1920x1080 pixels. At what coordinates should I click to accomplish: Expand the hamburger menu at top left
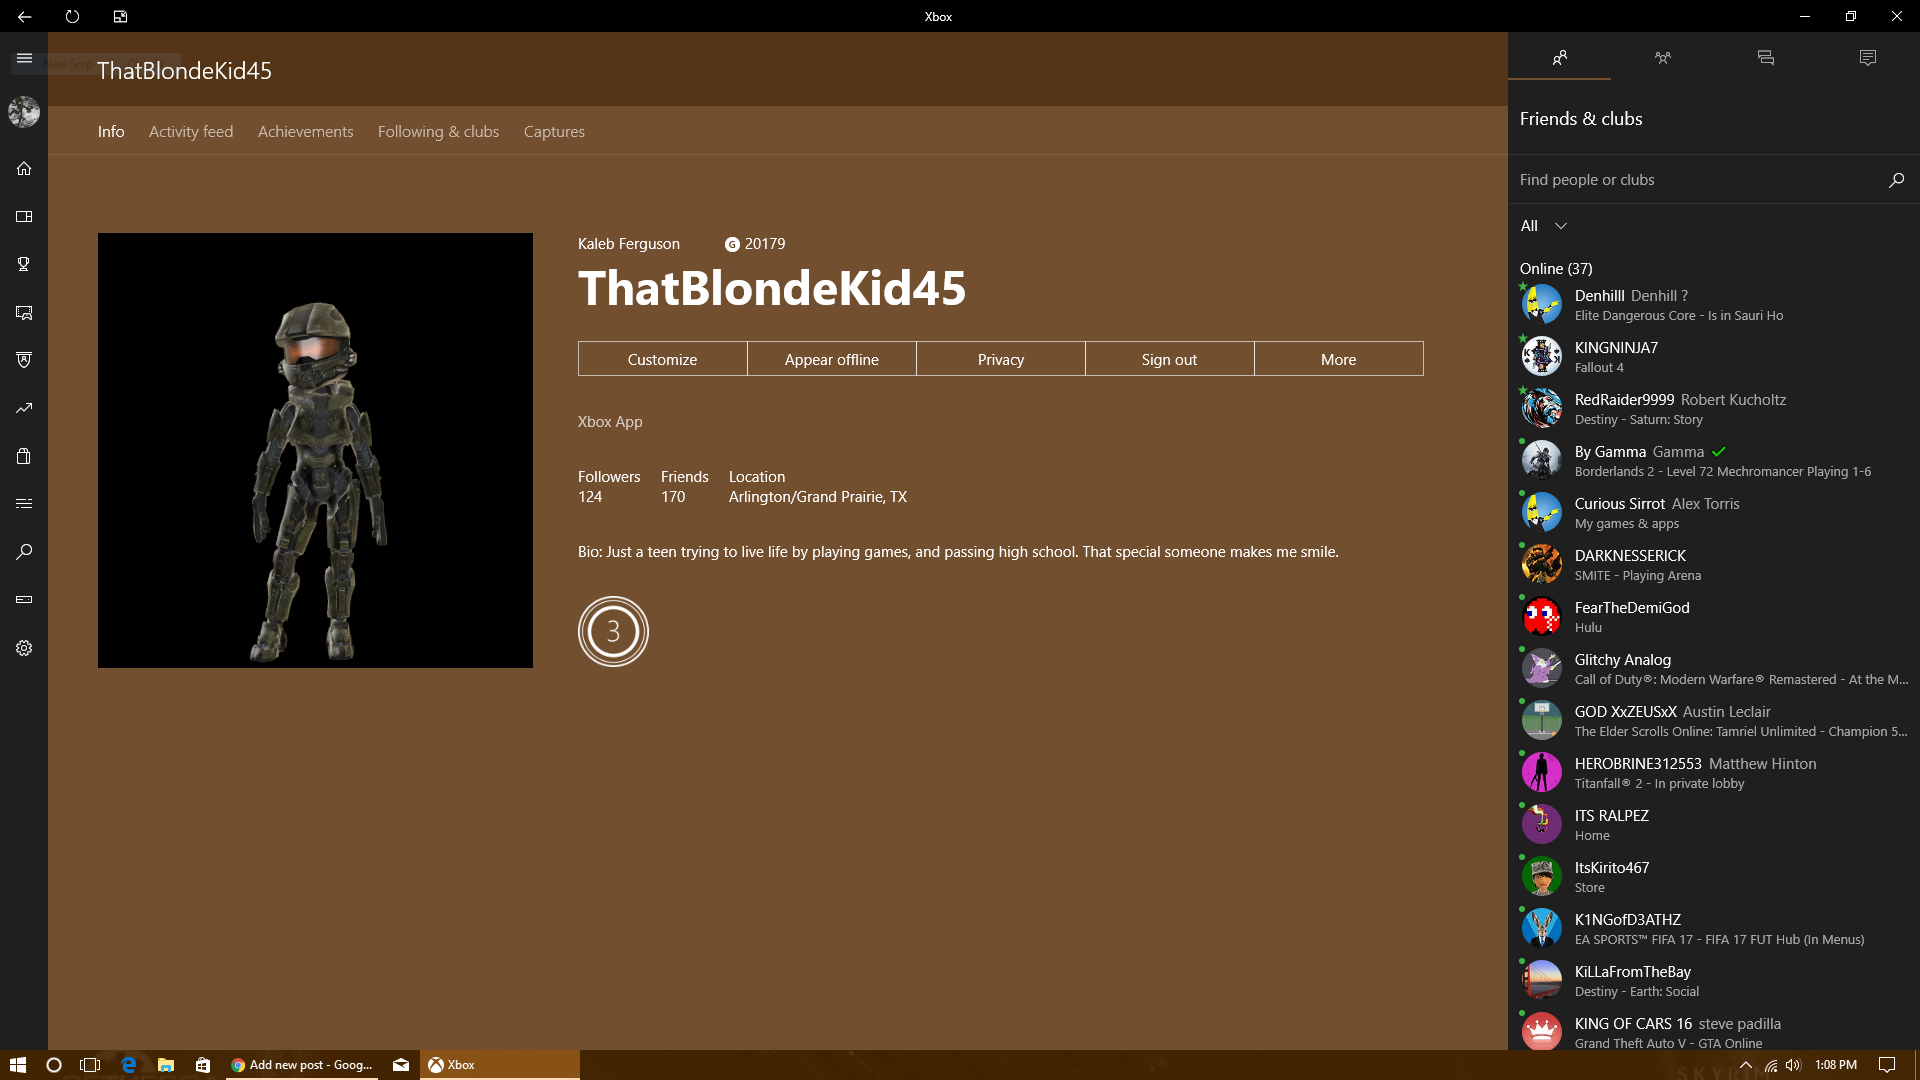click(24, 58)
